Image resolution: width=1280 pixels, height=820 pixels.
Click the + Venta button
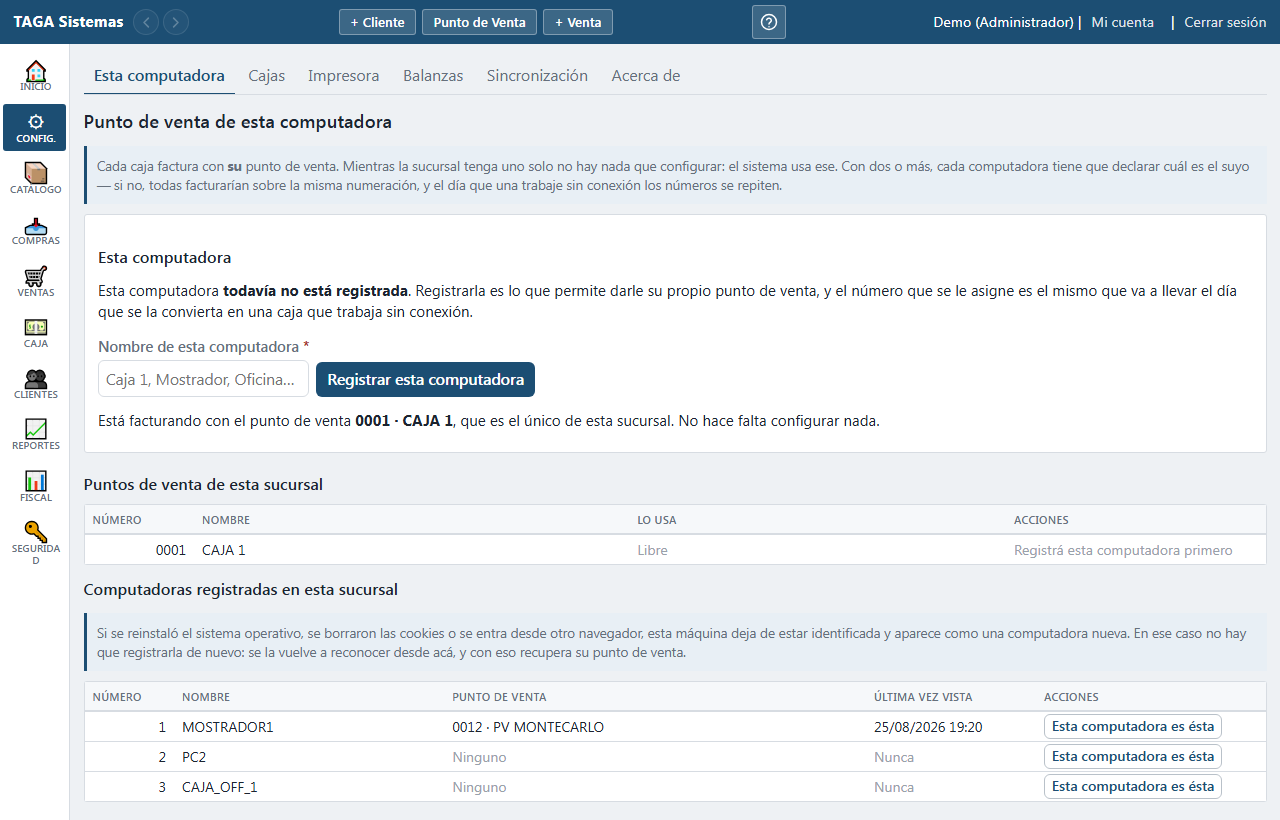(x=578, y=22)
